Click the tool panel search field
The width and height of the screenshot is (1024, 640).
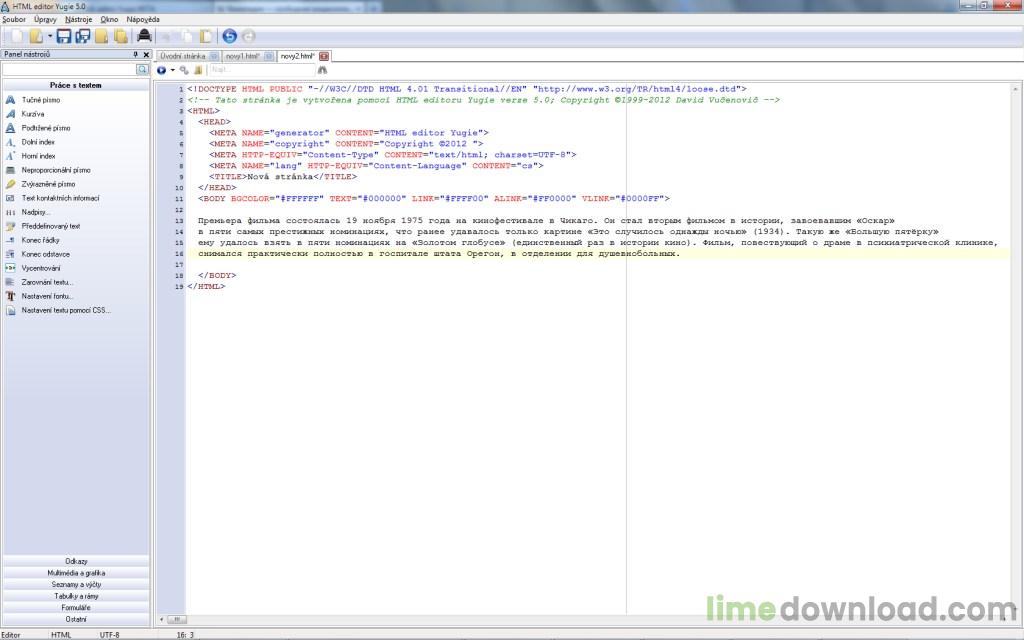tap(69, 69)
